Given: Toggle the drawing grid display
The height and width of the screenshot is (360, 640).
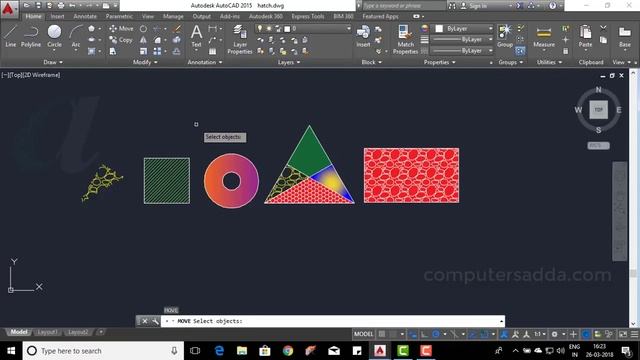Looking at the screenshot, I should pos(382,334).
